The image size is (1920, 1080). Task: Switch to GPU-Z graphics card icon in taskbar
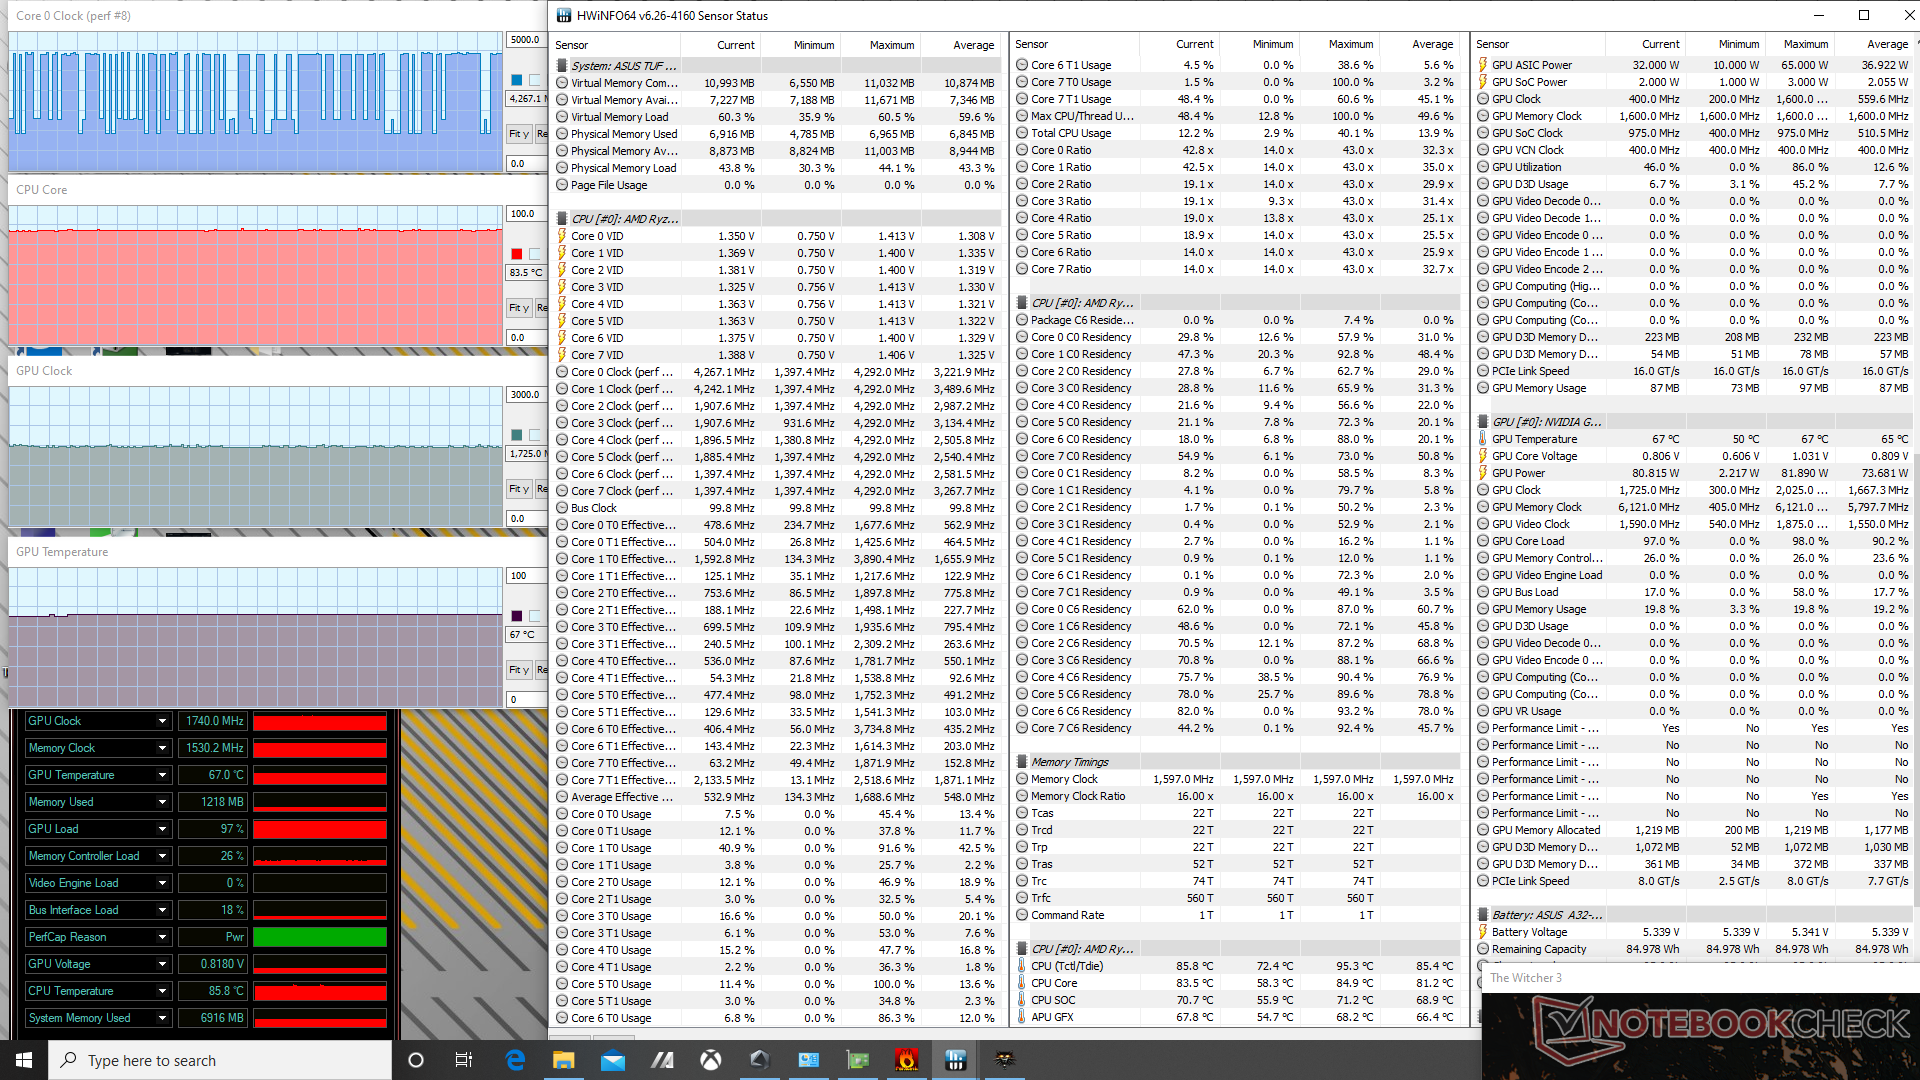pos(858,1060)
